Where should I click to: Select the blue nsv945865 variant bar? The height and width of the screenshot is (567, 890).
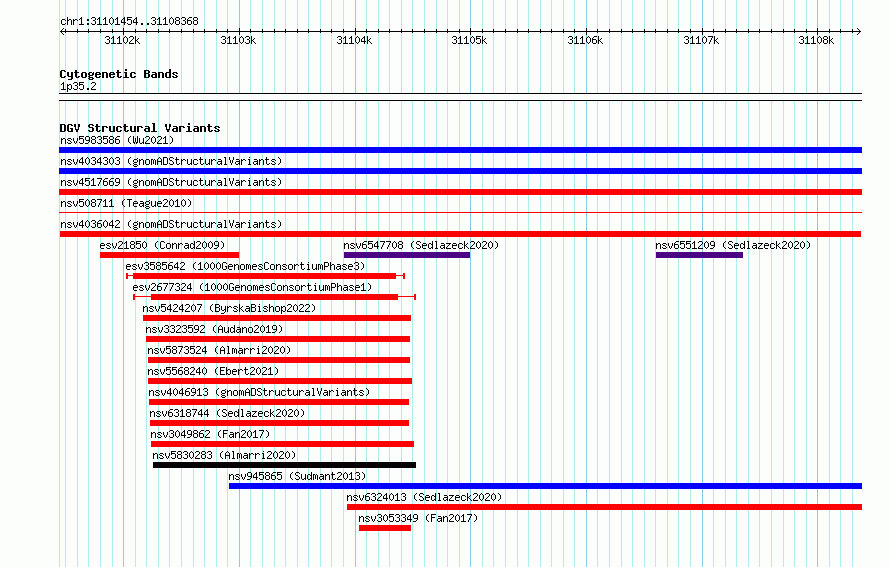click(x=545, y=486)
